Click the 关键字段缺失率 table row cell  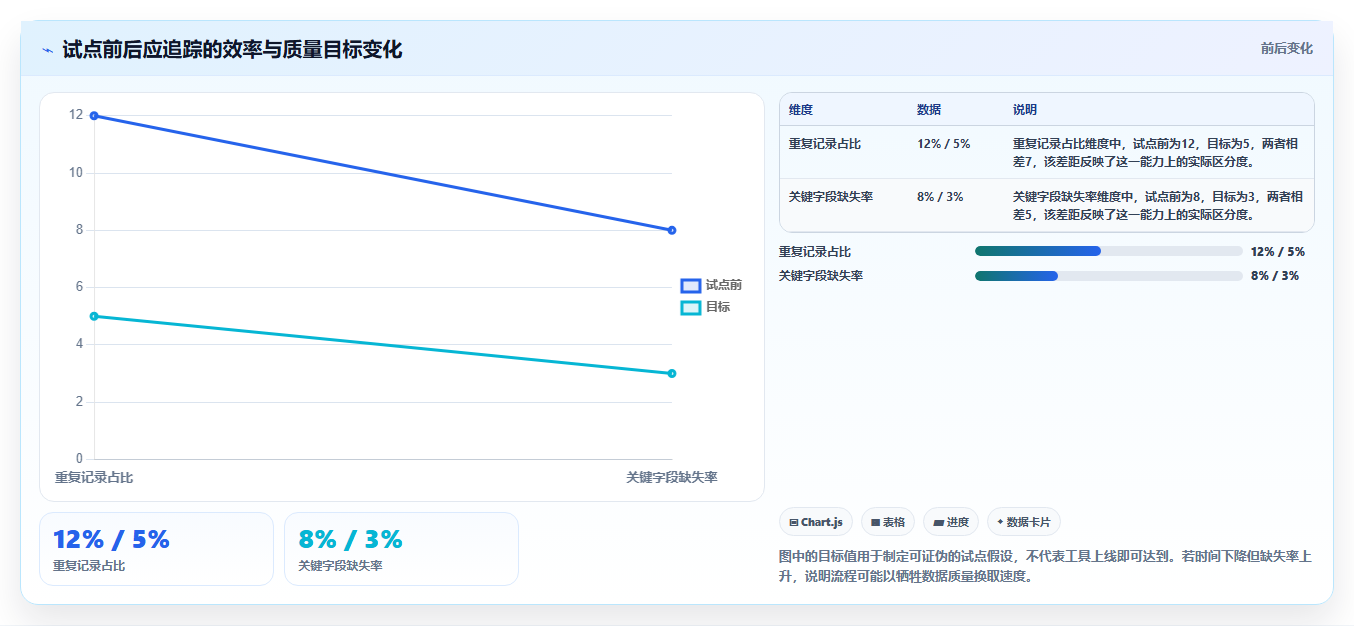tap(831, 196)
